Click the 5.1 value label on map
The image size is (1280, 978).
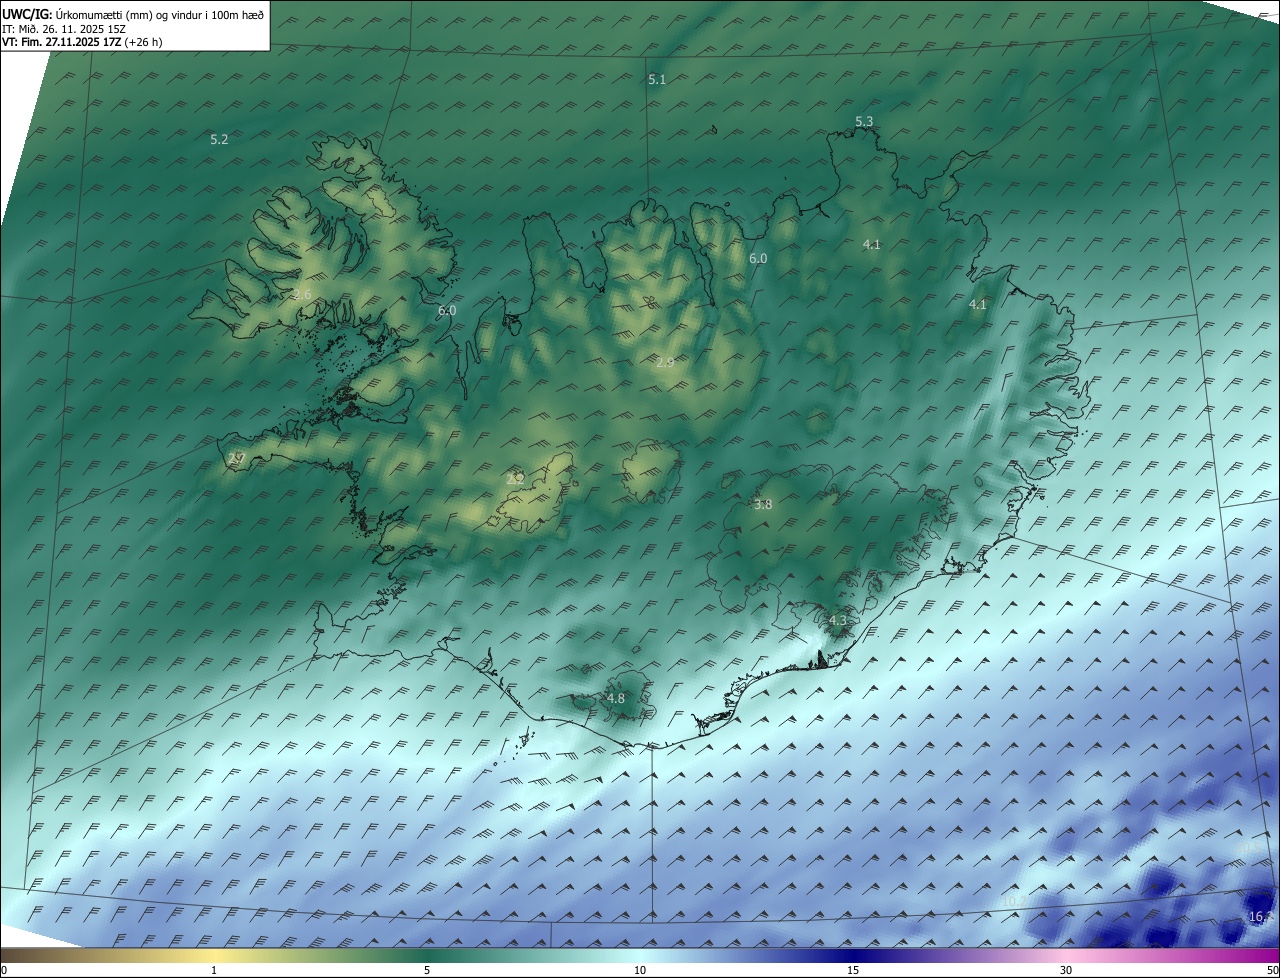657,79
